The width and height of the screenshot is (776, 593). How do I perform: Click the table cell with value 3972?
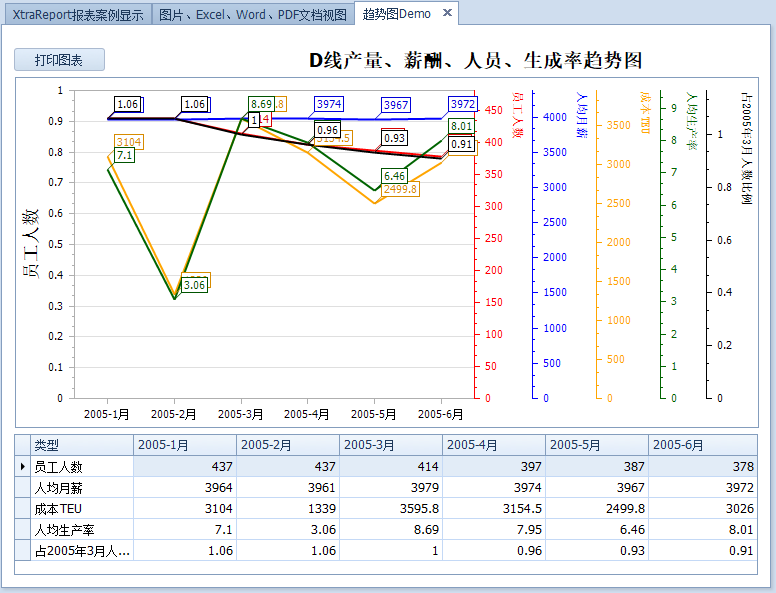pos(703,488)
